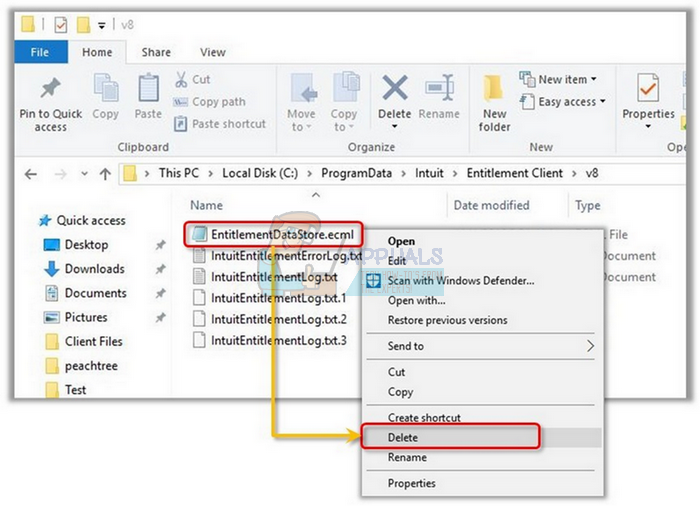The image size is (700, 506).
Task: Open Pictures in navigation pane
Action: [x=75, y=317]
